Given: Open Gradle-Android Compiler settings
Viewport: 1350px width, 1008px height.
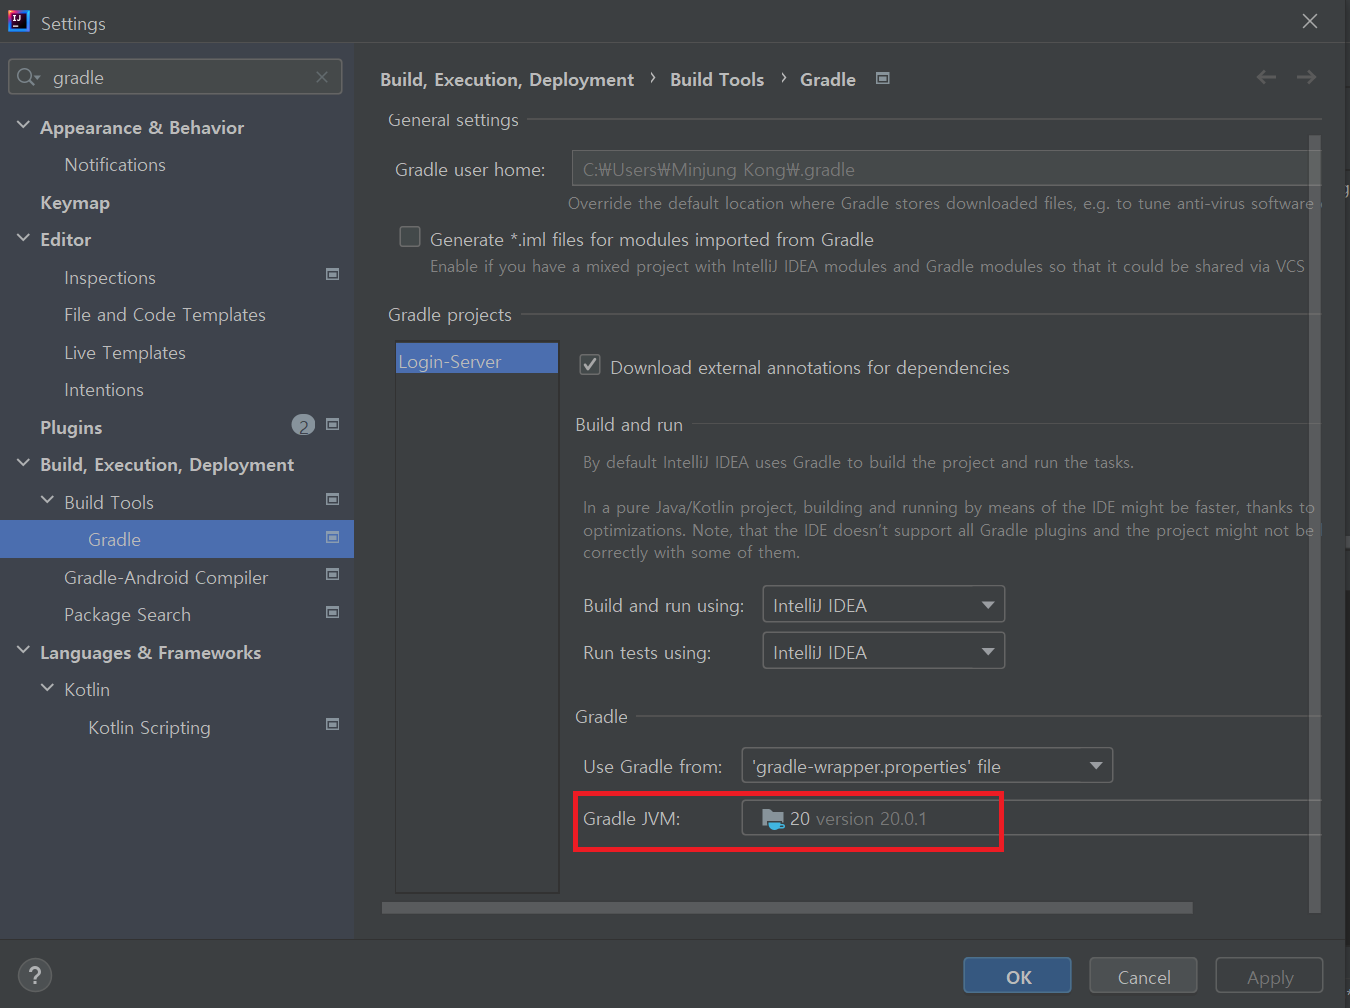Looking at the screenshot, I should click(166, 578).
